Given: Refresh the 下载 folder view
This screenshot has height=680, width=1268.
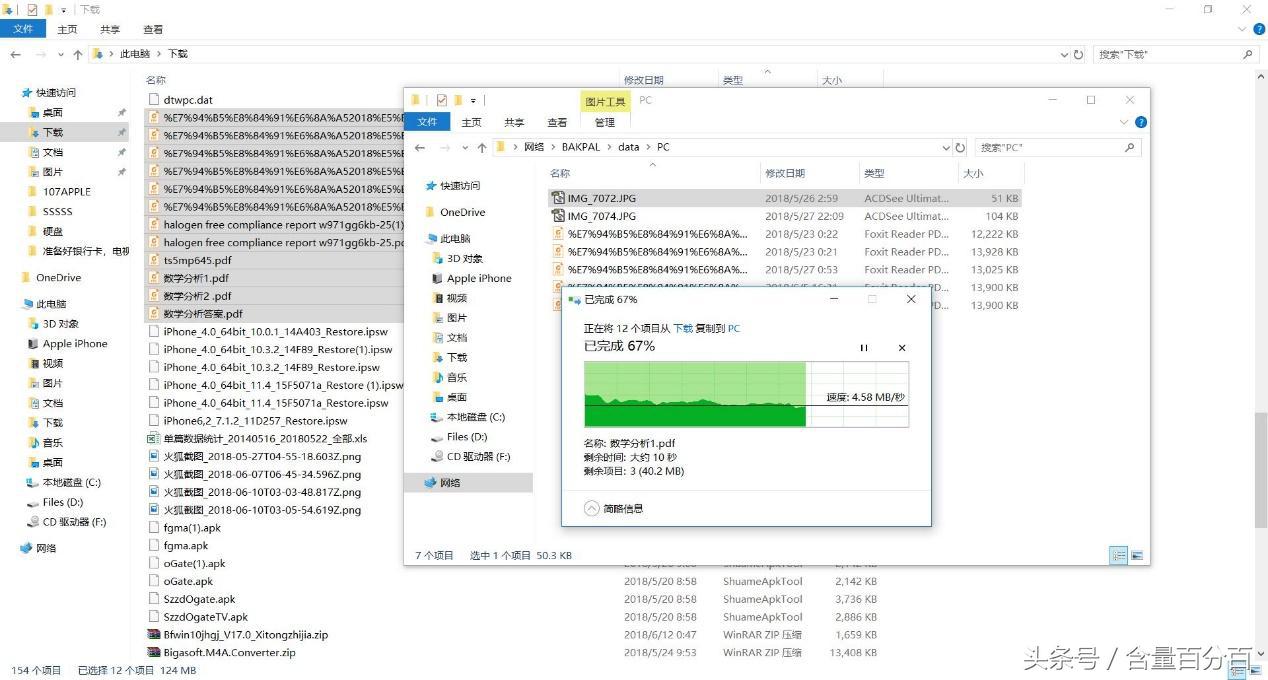Looking at the screenshot, I should click(x=1078, y=54).
